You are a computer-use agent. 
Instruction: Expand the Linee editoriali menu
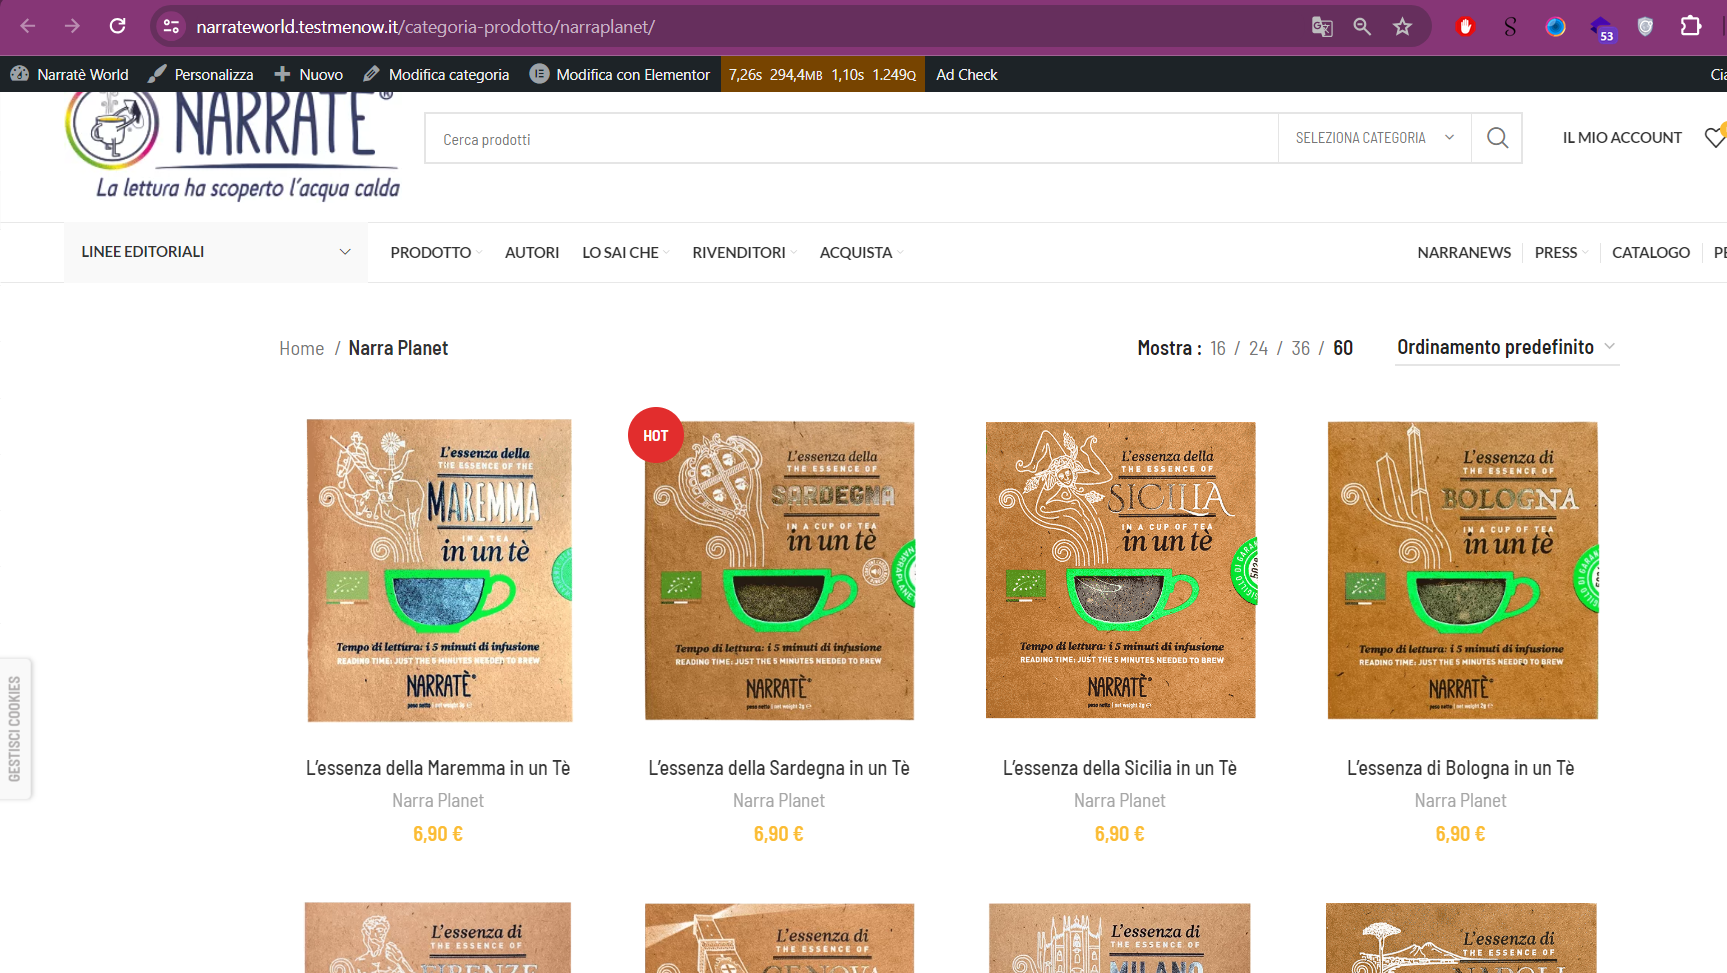(216, 252)
